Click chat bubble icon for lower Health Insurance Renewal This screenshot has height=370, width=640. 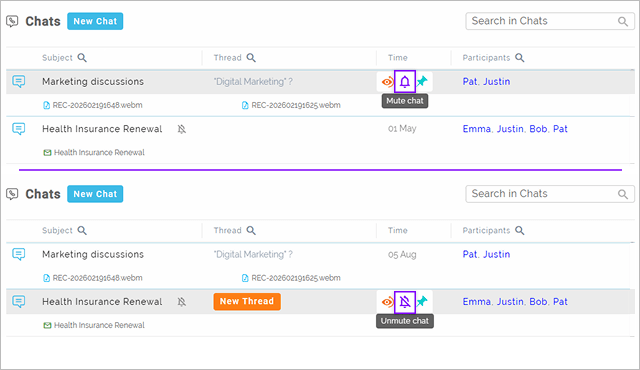coord(19,301)
